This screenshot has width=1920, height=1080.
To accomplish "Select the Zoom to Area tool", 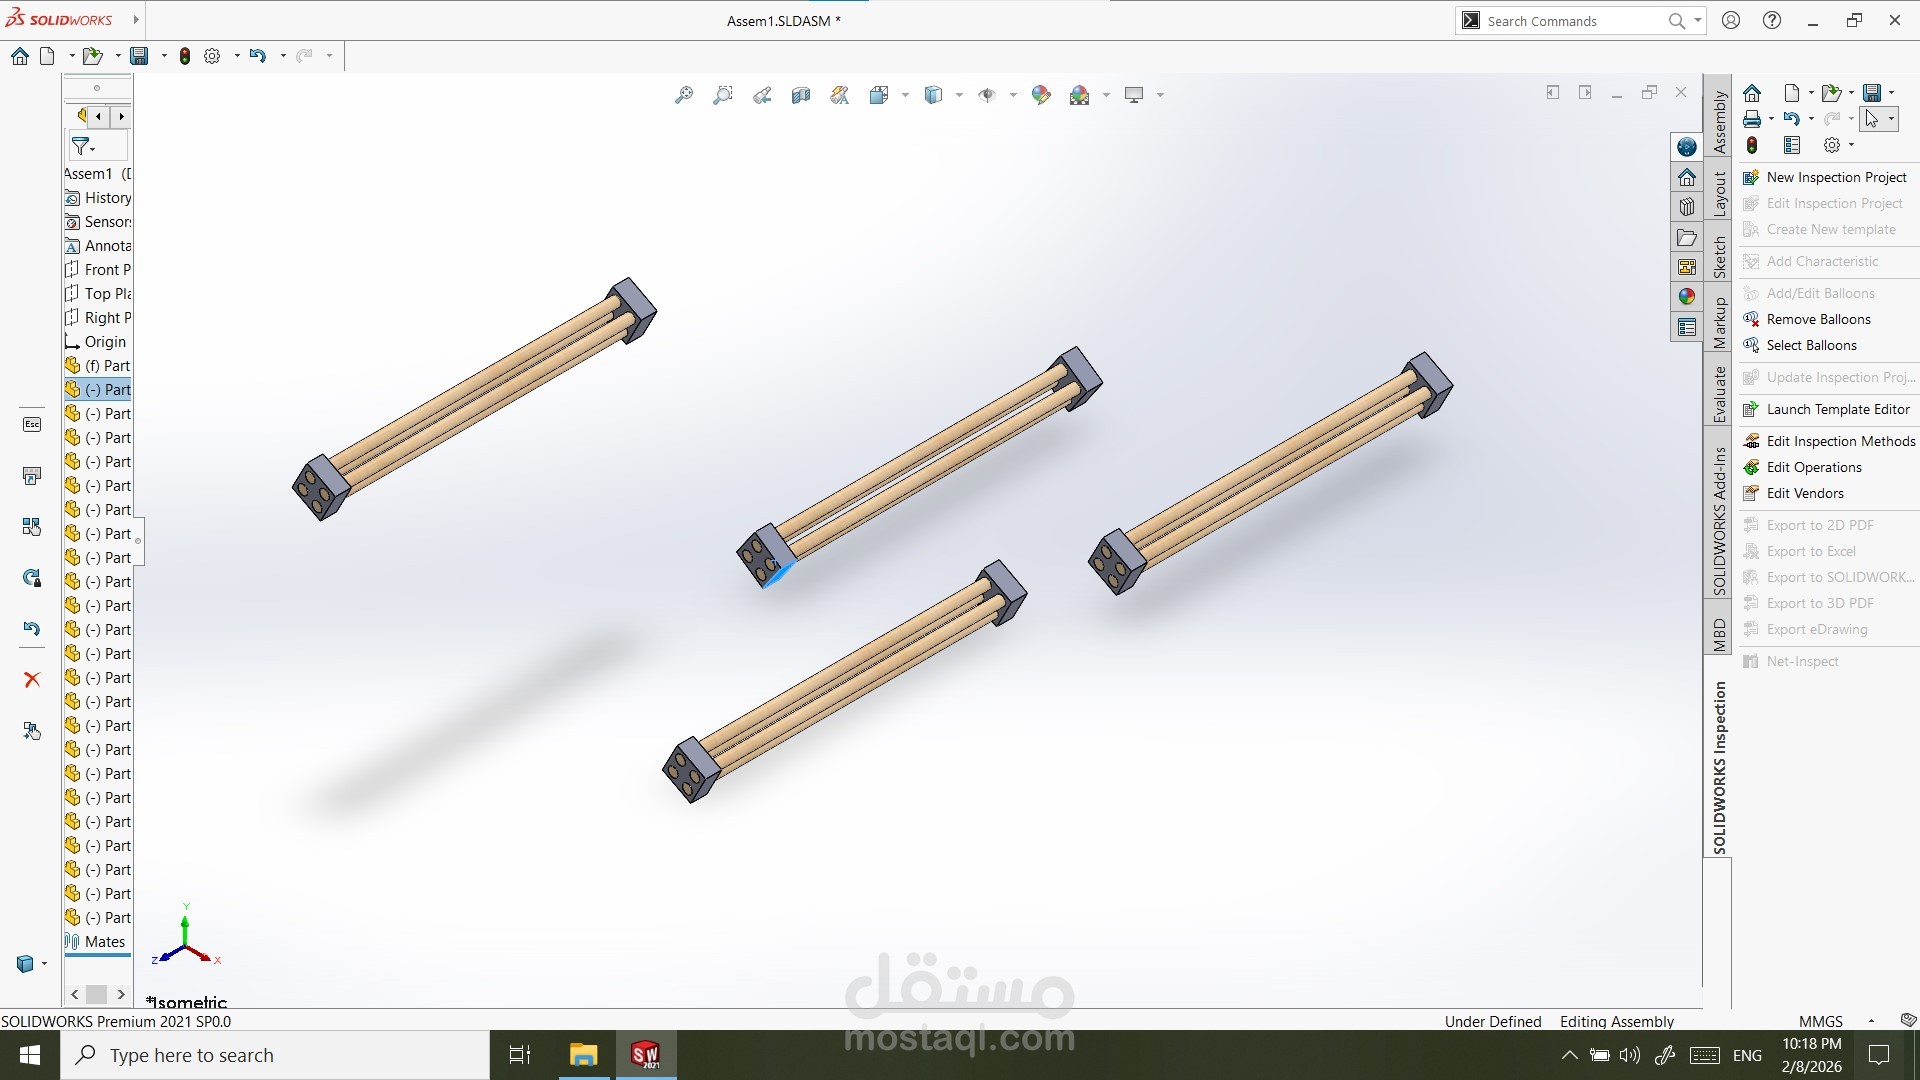I will click(x=723, y=95).
